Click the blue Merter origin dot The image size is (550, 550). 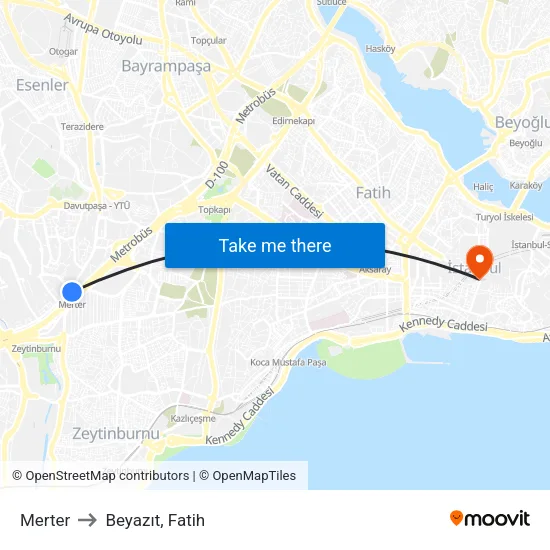(72, 292)
